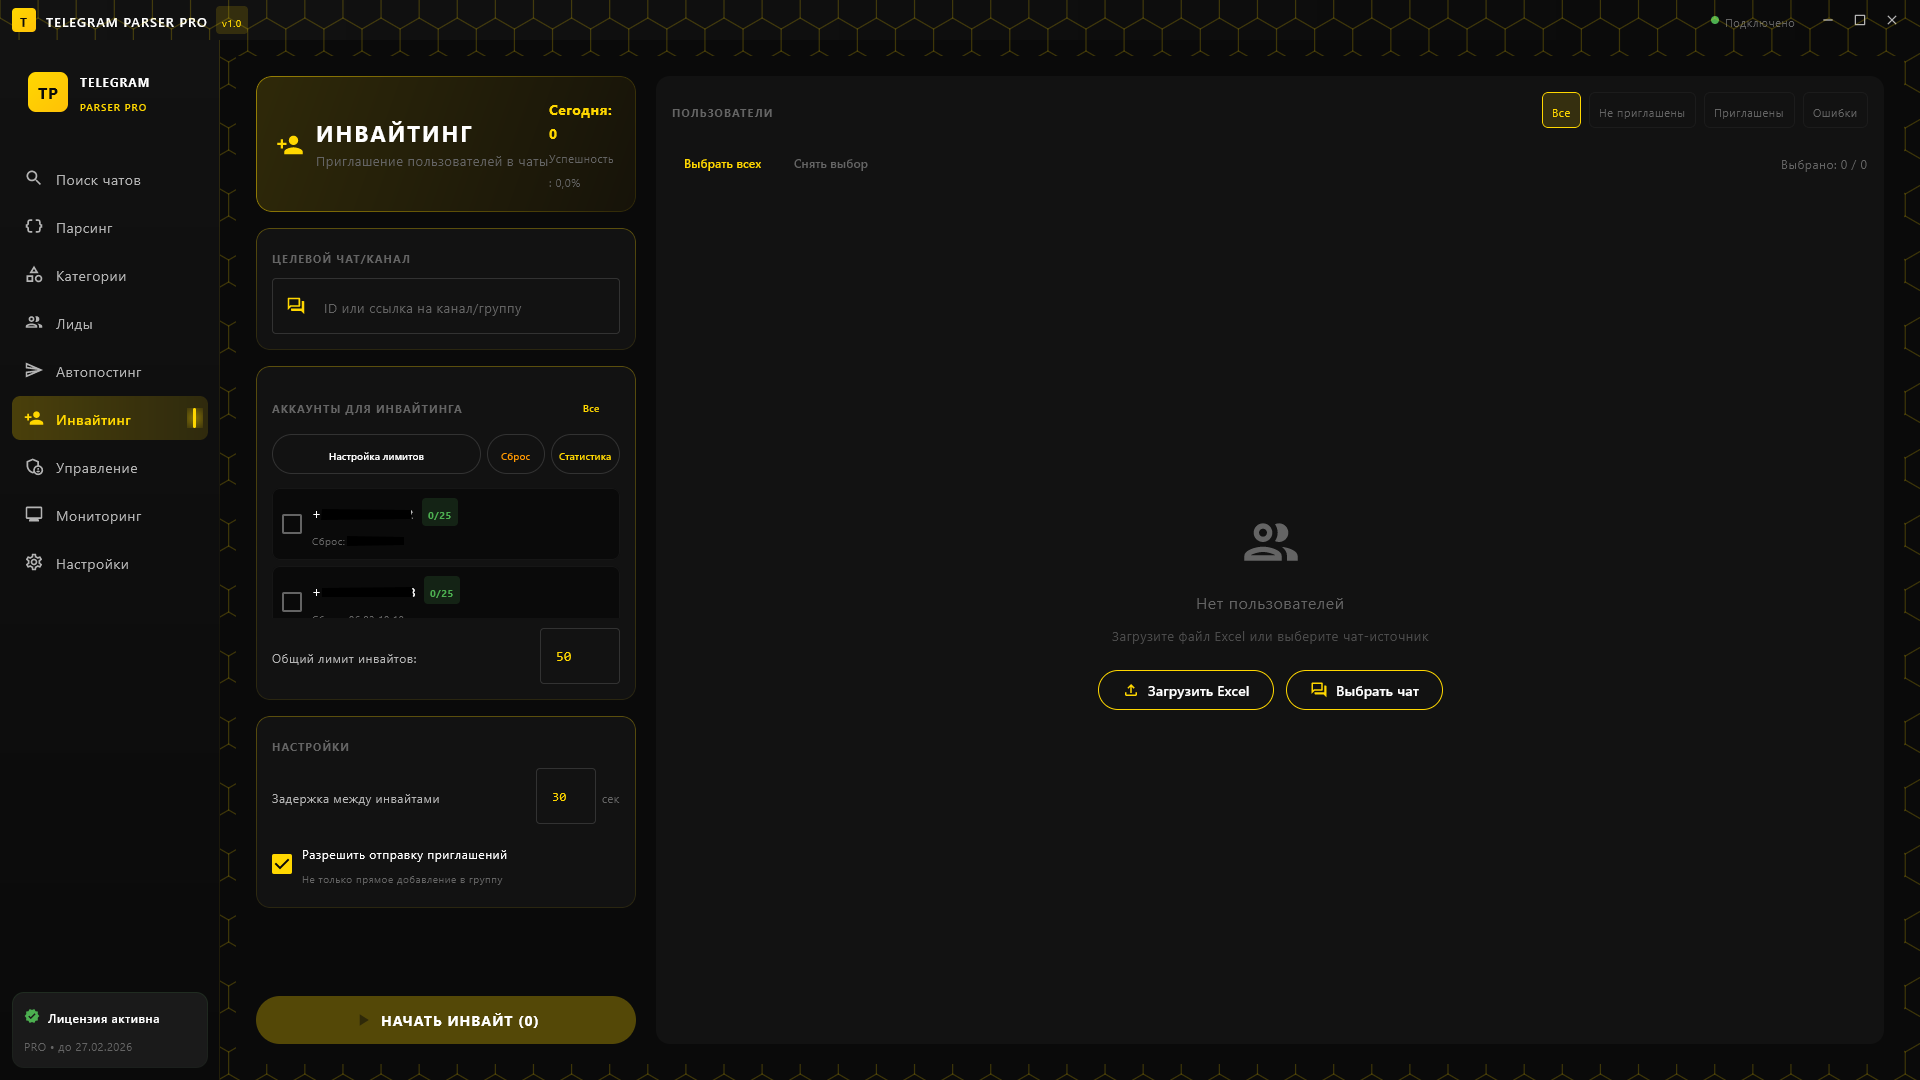The height and width of the screenshot is (1080, 1920).
Task: Open Лиды people icon in sidebar
Action: coord(34,322)
